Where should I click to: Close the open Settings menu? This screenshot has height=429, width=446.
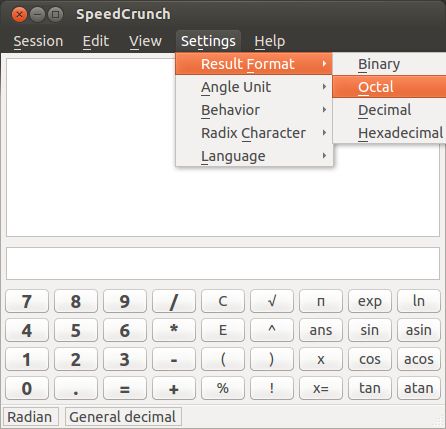click(208, 41)
